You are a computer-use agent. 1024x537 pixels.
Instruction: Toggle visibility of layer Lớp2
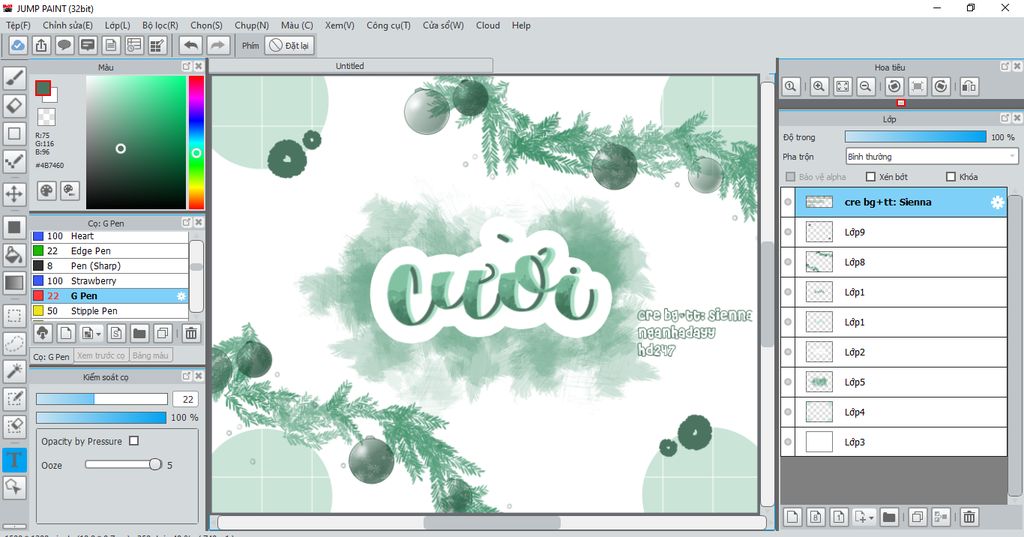[788, 352]
